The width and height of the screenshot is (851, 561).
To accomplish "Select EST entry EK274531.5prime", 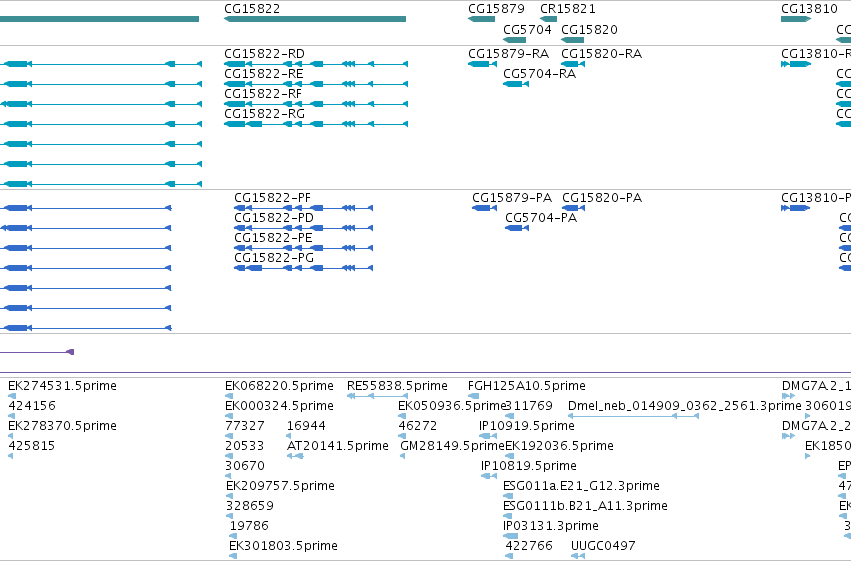I will tap(62, 386).
